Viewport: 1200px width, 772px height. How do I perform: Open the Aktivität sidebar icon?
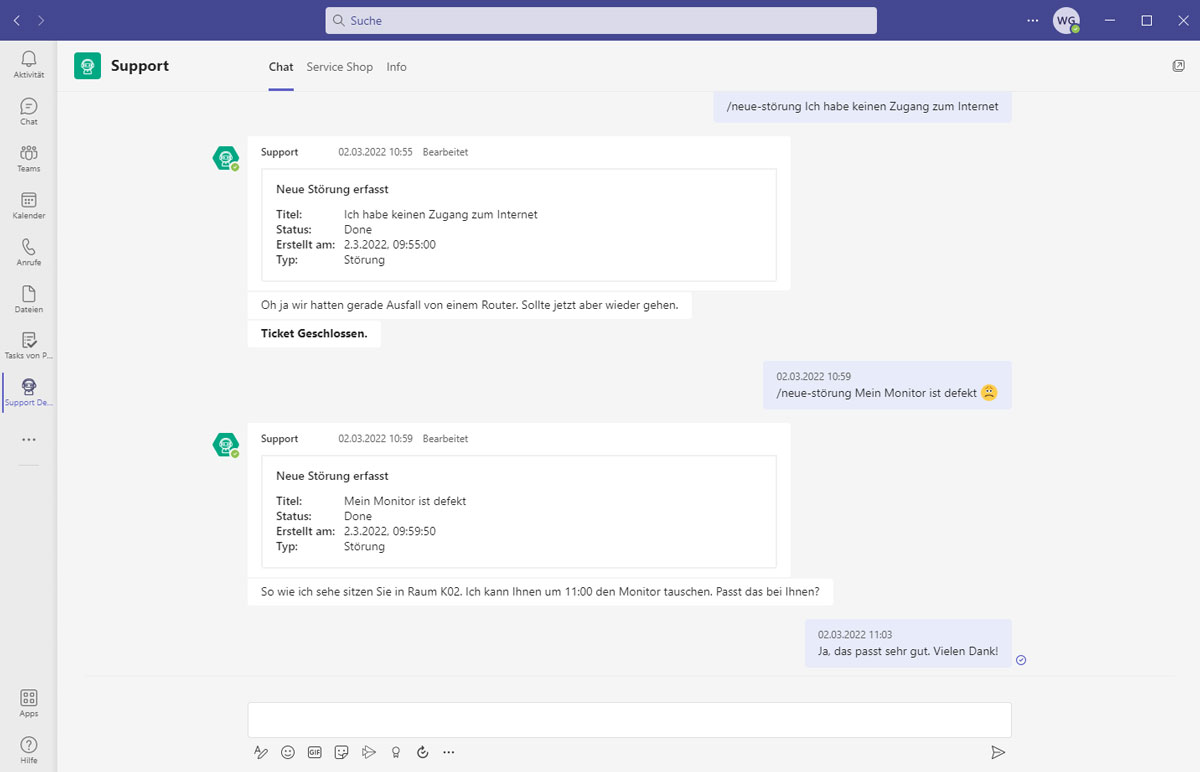click(x=28, y=62)
